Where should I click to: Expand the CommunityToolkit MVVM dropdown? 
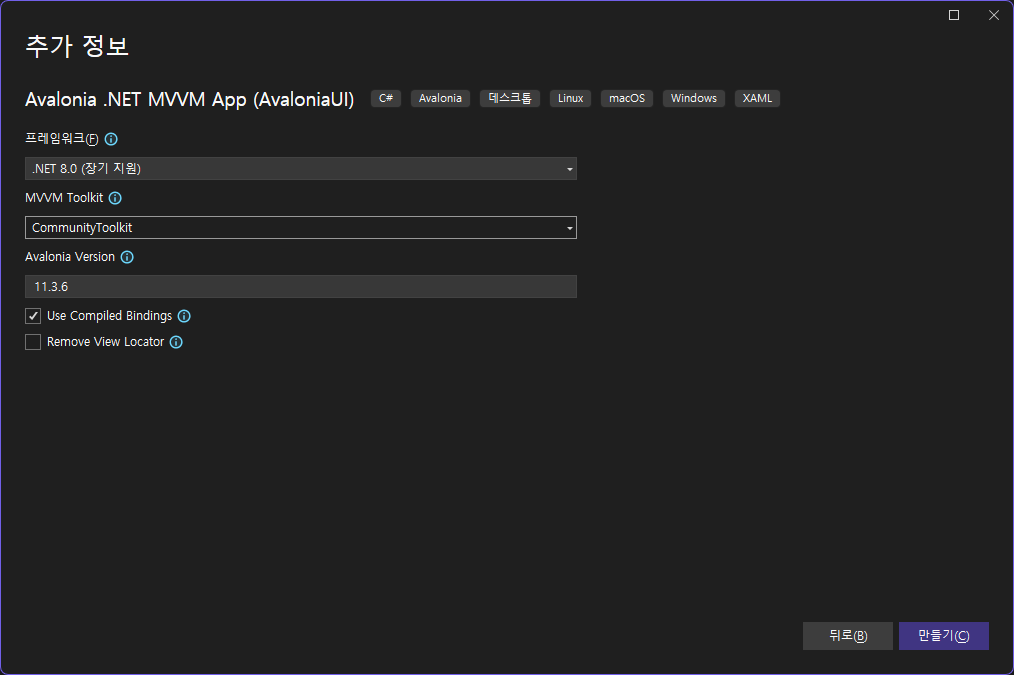pos(301,228)
